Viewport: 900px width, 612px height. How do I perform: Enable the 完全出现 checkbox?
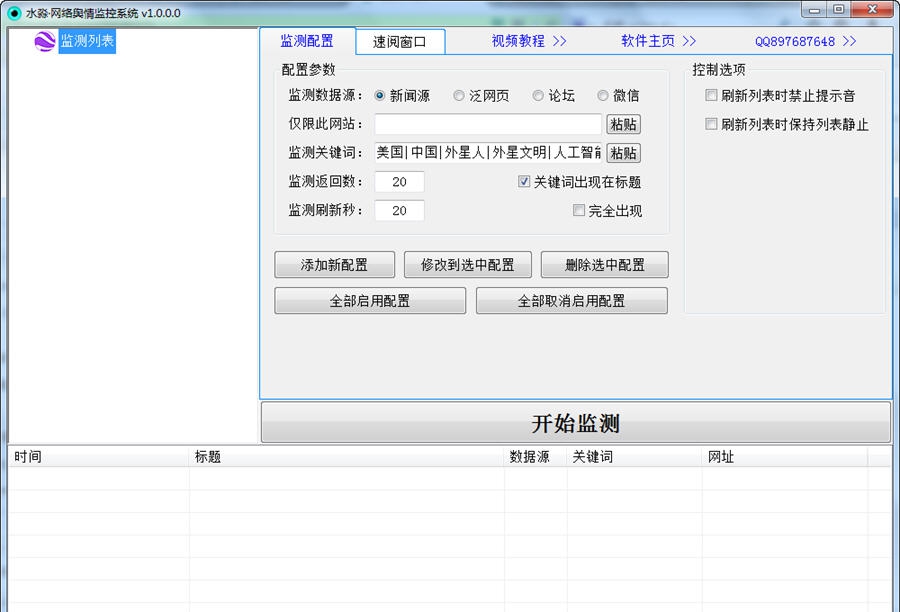coord(579,211)
